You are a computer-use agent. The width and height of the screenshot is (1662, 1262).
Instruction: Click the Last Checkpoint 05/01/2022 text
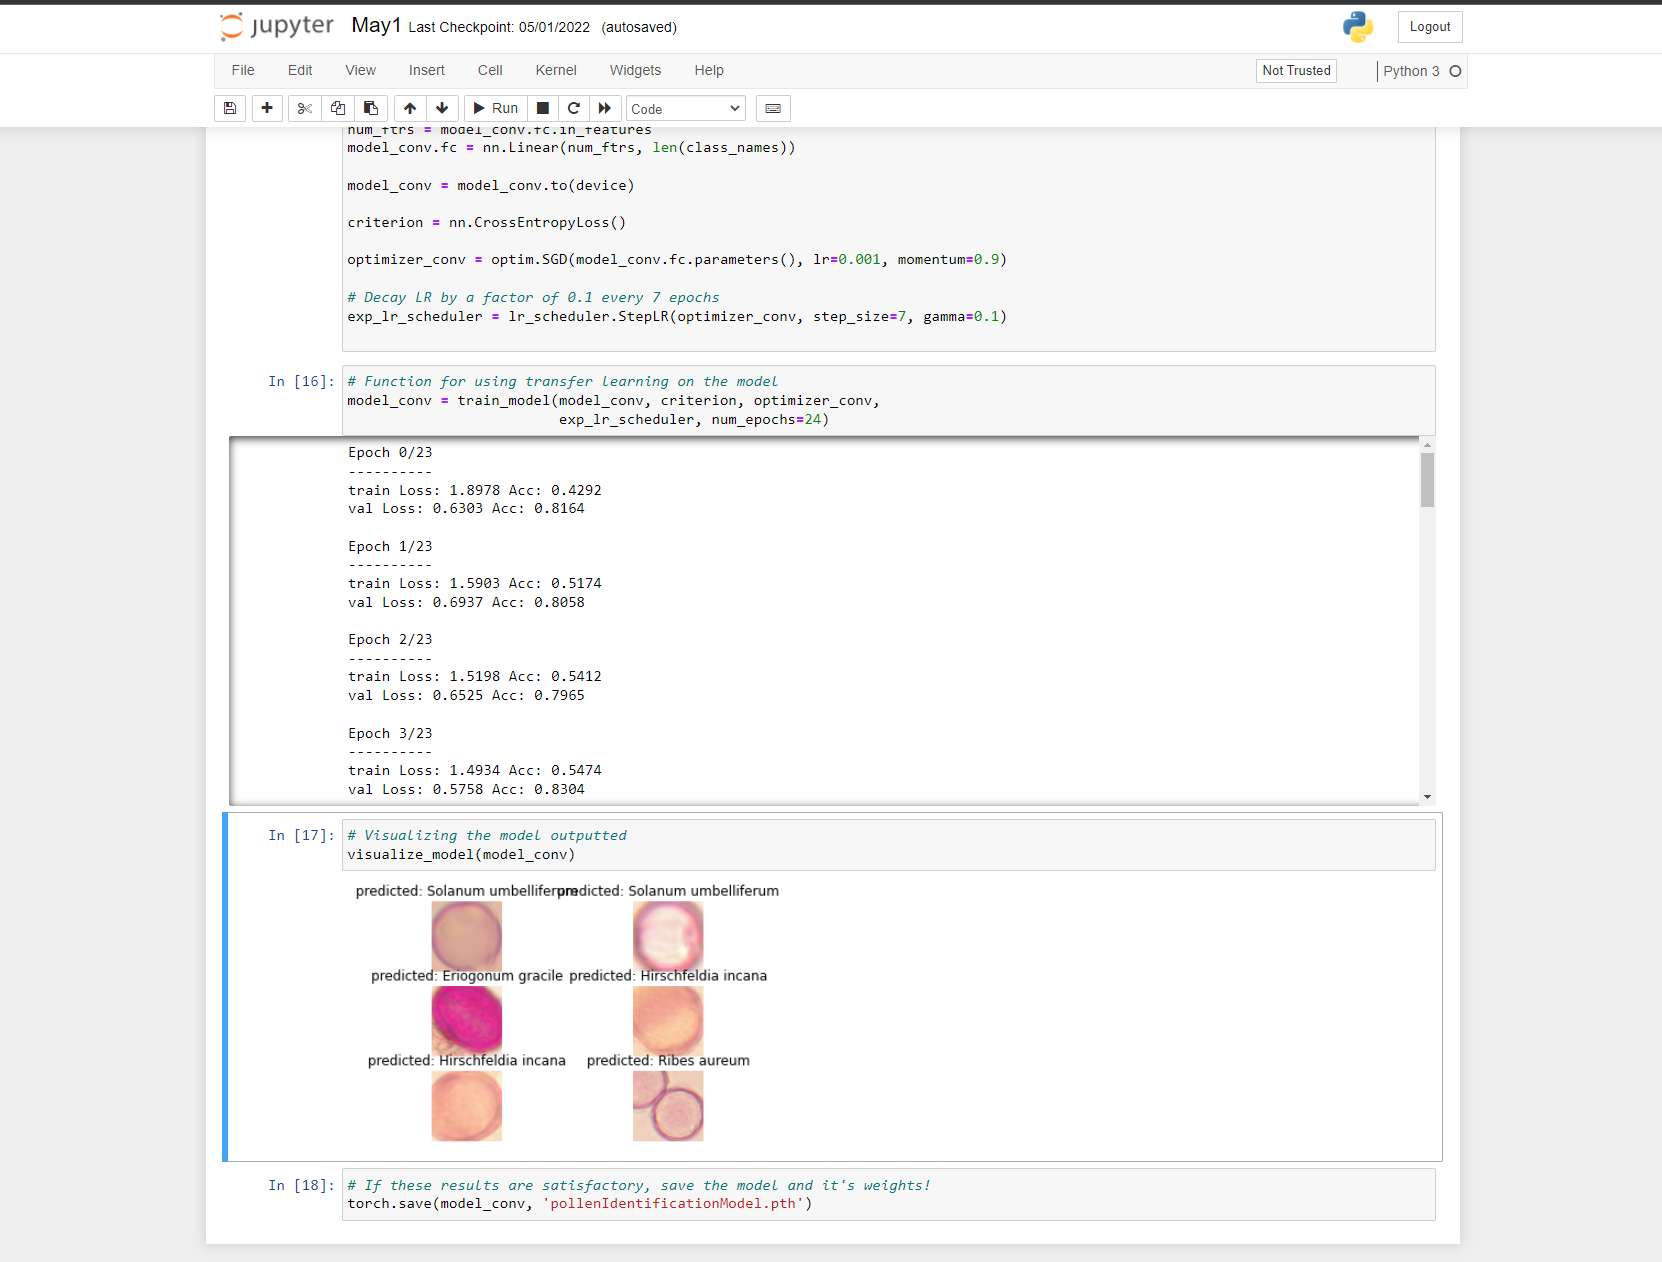[499, 27]
